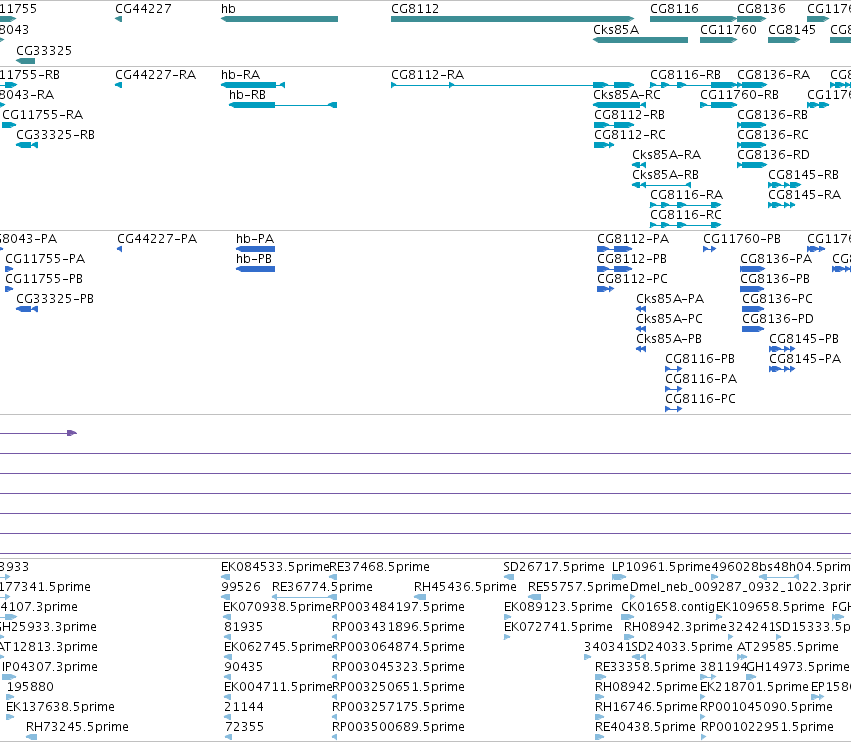Select the RH45436.5prime EST label
851x742 pixels.
pyautogui.click(x=465, y=587)
